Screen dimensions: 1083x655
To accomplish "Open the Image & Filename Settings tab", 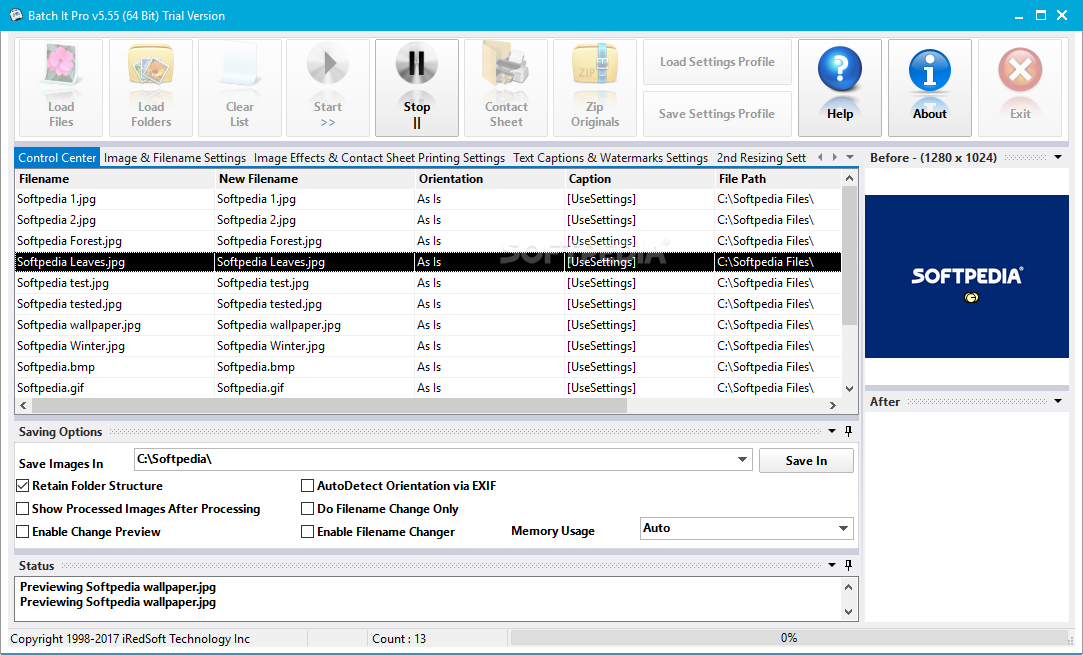I will coord(175,158).
